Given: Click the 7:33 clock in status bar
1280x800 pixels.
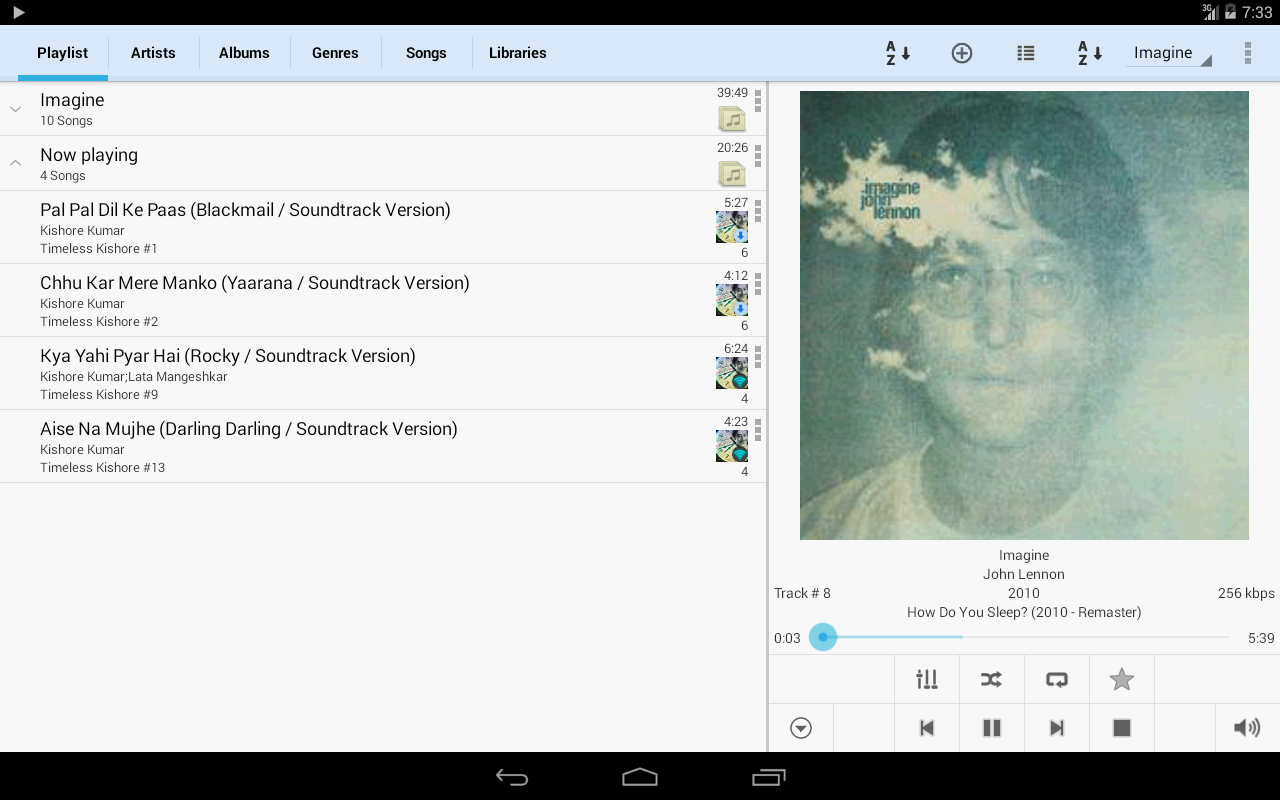Looking at the screenshot, I should click(x=1257, y=12).
